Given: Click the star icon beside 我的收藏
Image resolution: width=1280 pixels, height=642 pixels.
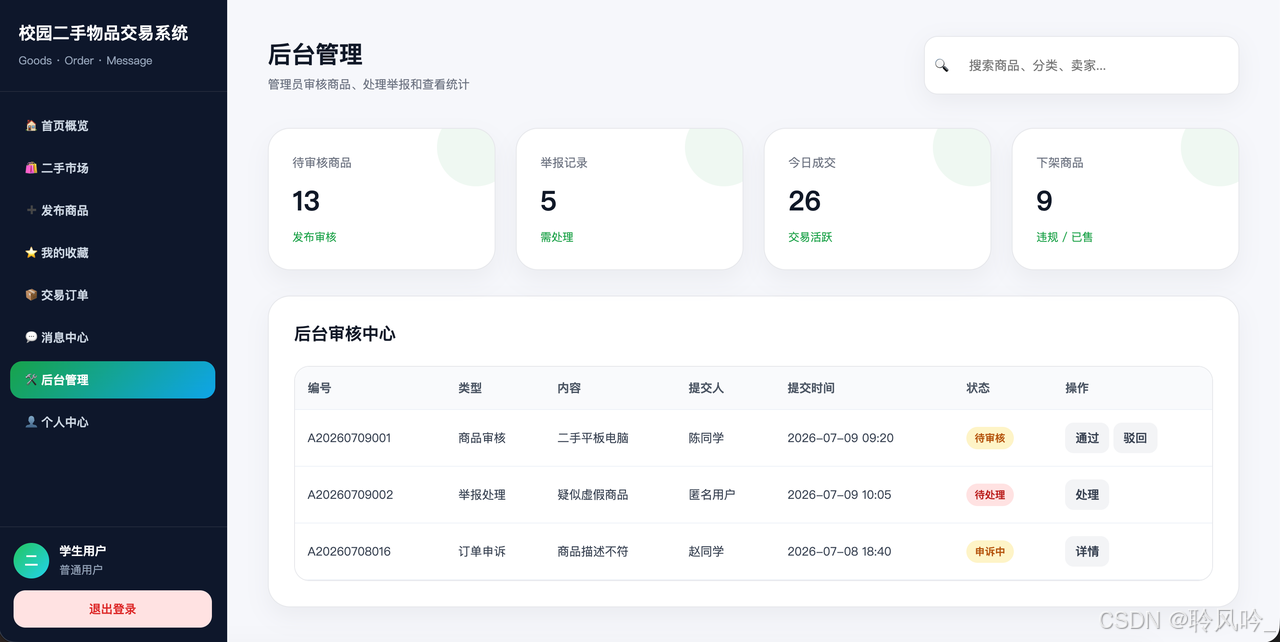Looking at the screenshot, I should pyautogui.click(x=31, y=253).
